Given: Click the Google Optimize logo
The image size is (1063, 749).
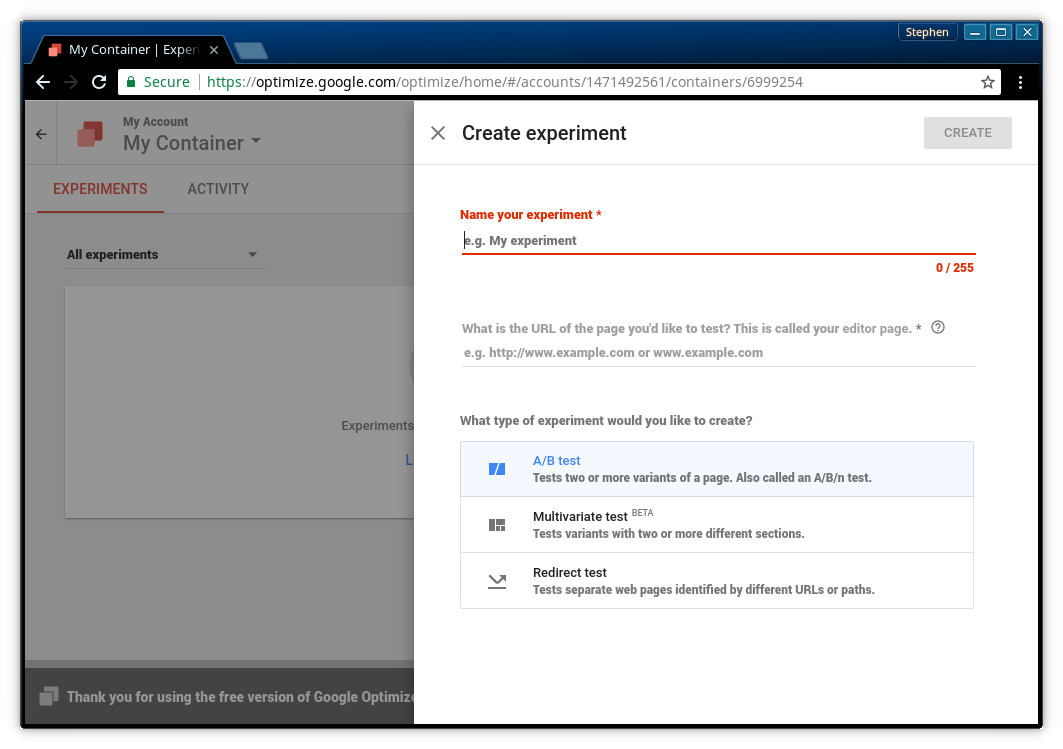Looking at the screenshot, I should [90, 134].
